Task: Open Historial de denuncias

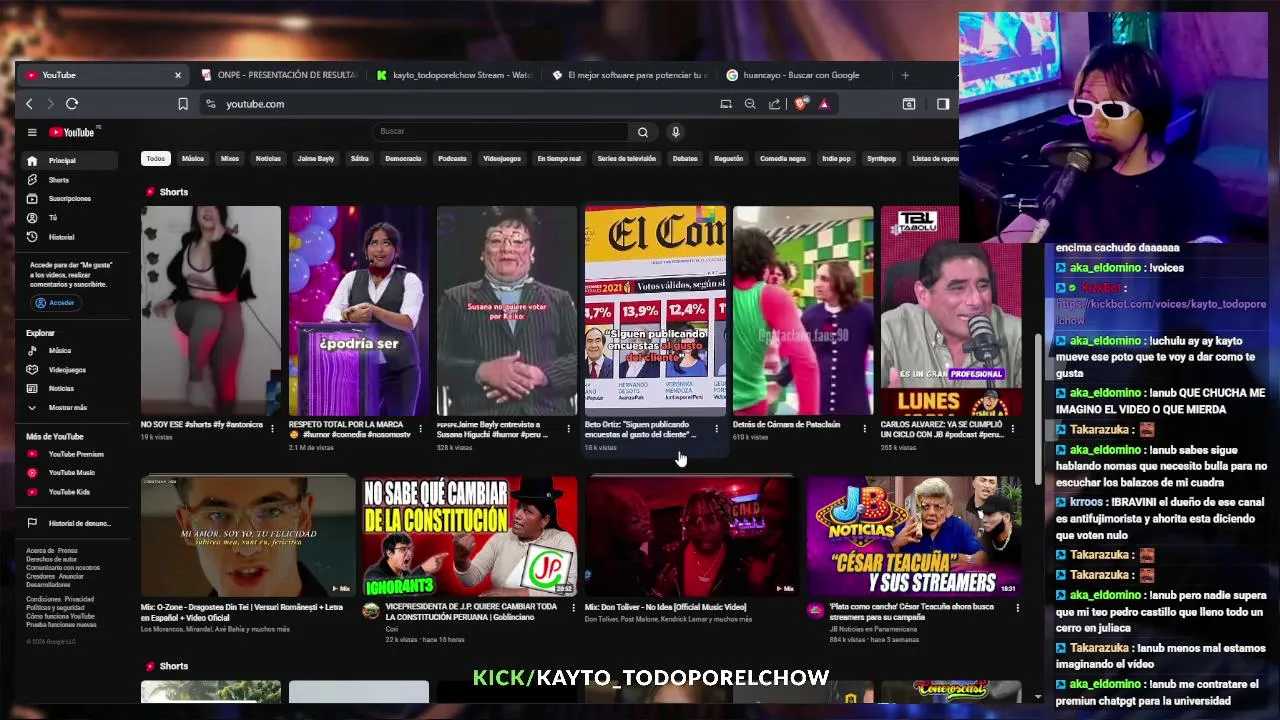Action: coord(70,523)
